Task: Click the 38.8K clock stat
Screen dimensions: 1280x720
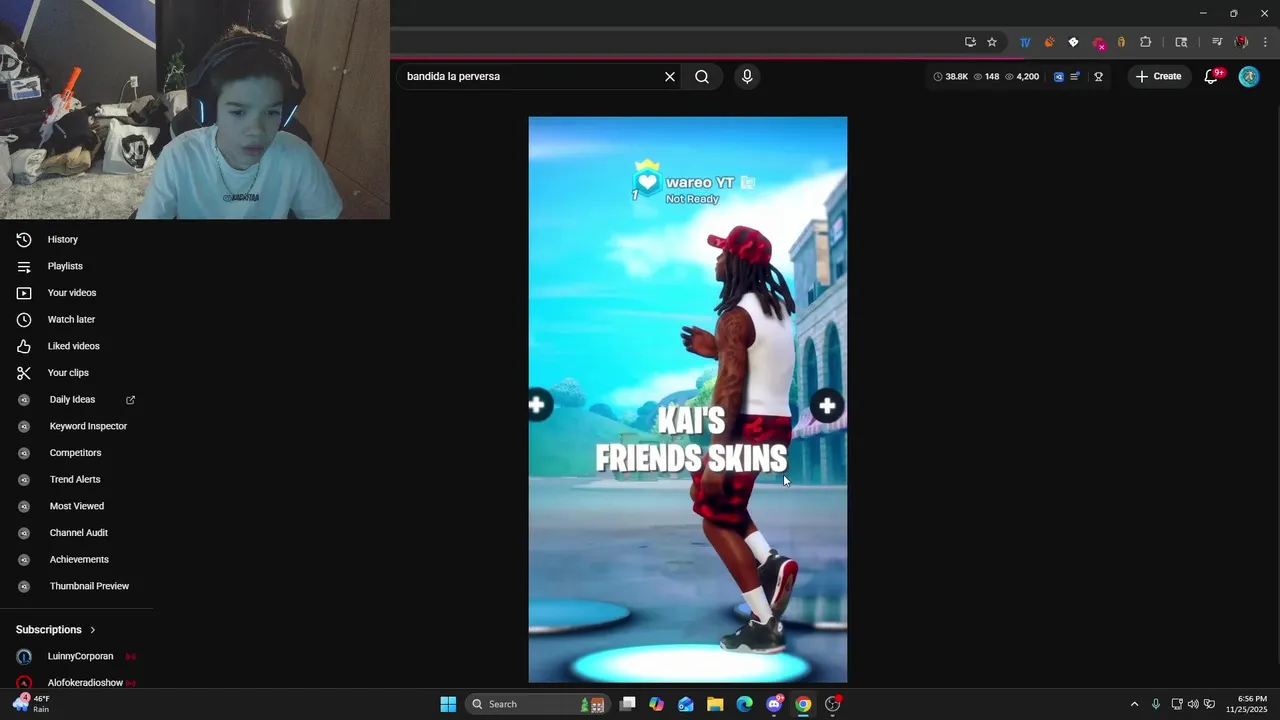Action: point(951,77)
